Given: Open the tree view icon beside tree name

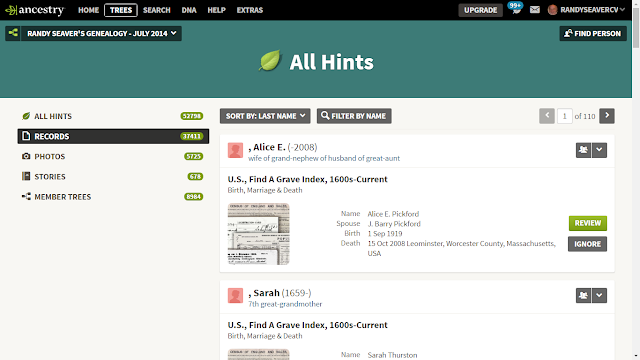Looking at the screenshot, I should (x=13, y=33).
